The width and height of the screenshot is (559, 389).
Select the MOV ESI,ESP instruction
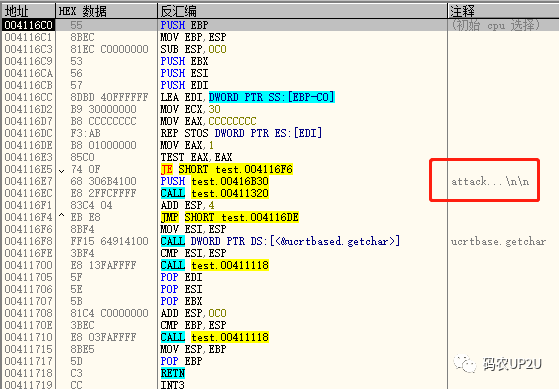[193, 229]
